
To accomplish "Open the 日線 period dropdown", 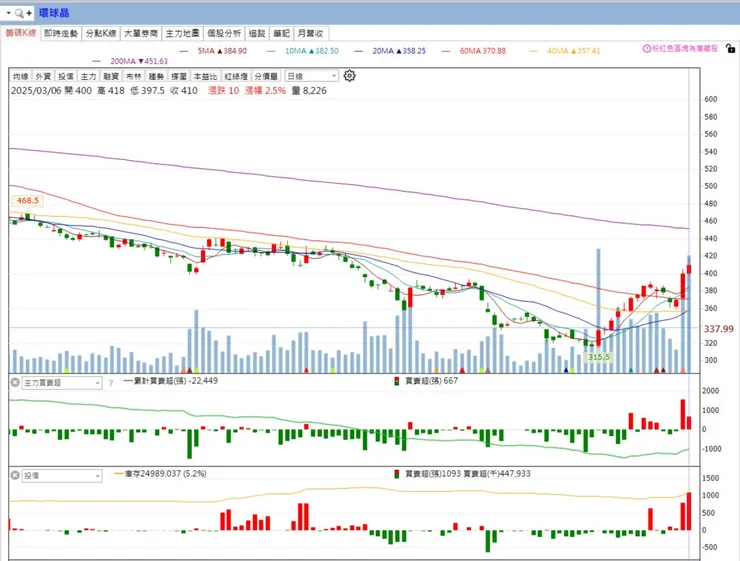I will [311, 76].
